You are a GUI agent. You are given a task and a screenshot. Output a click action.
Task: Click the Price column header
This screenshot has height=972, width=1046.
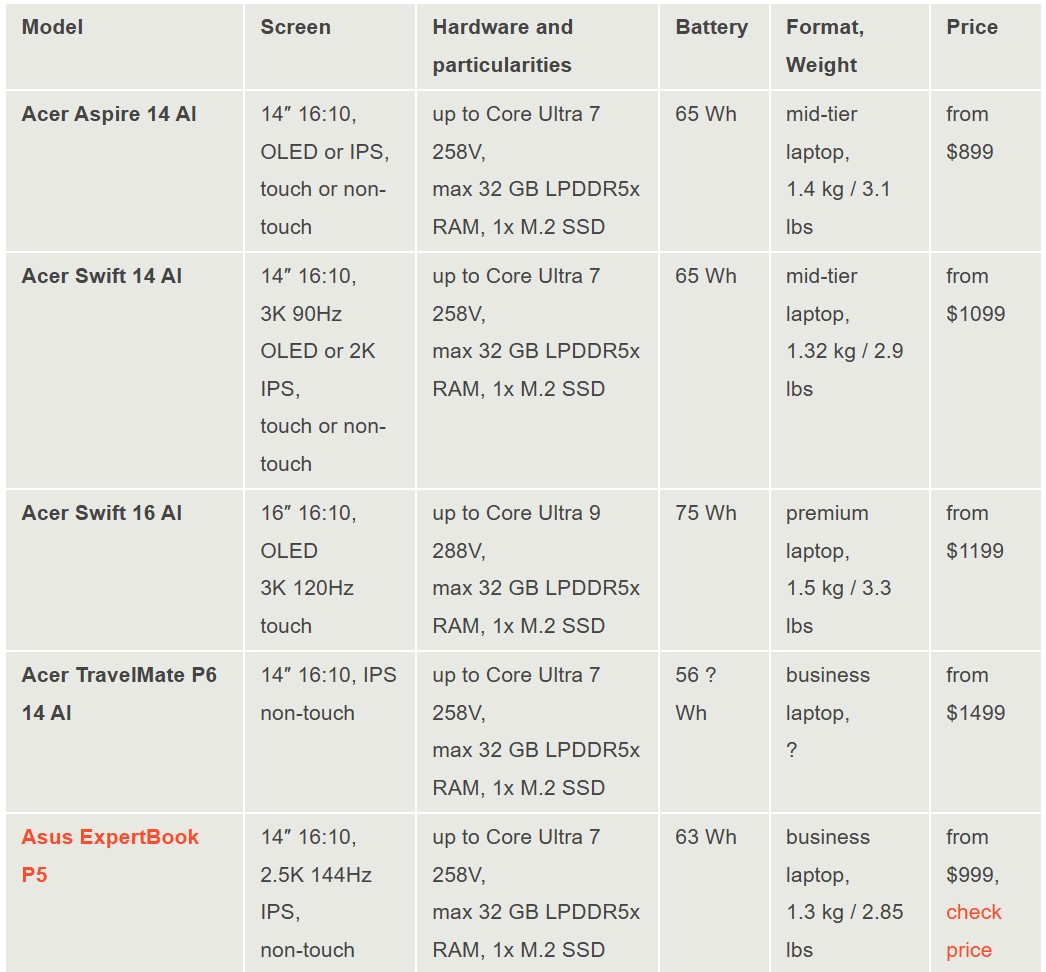tap(971, 28)
